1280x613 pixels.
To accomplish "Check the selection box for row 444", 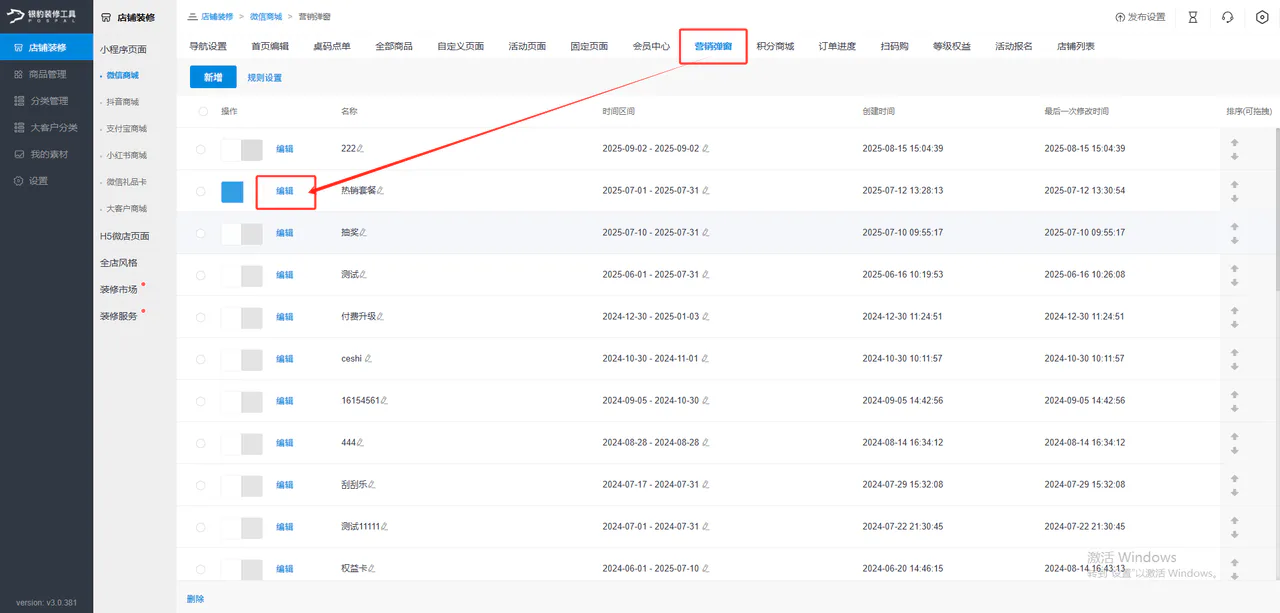I will click(x=201, y=443).
